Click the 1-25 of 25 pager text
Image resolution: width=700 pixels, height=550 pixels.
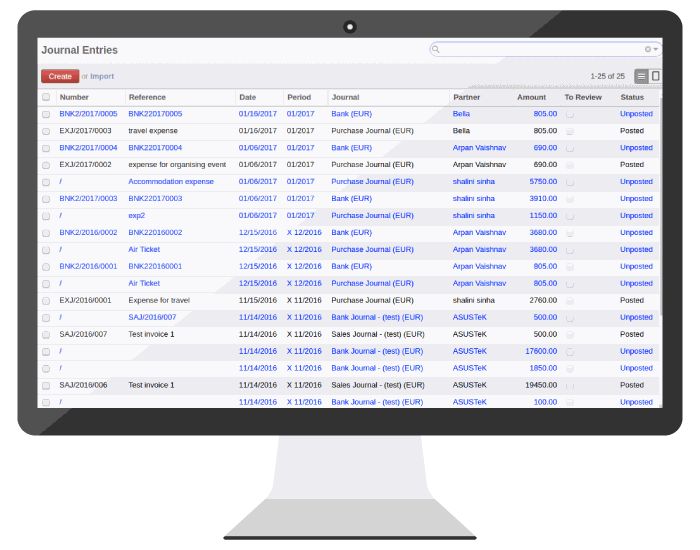[607, 76]
